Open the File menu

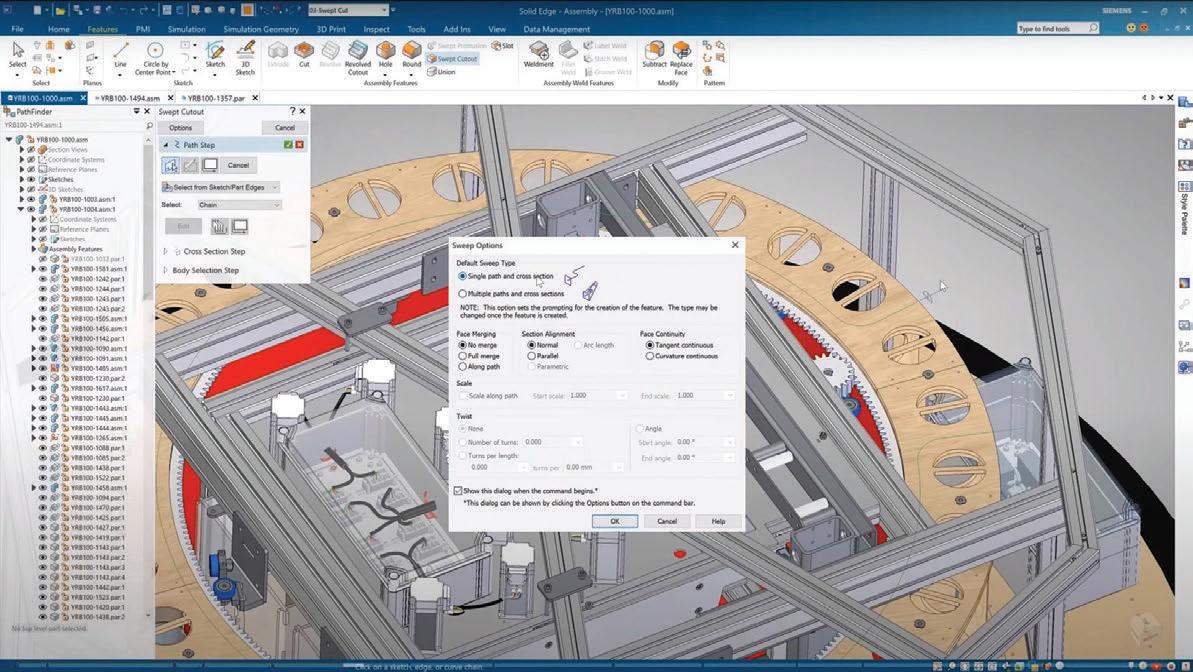coord(17,29)
